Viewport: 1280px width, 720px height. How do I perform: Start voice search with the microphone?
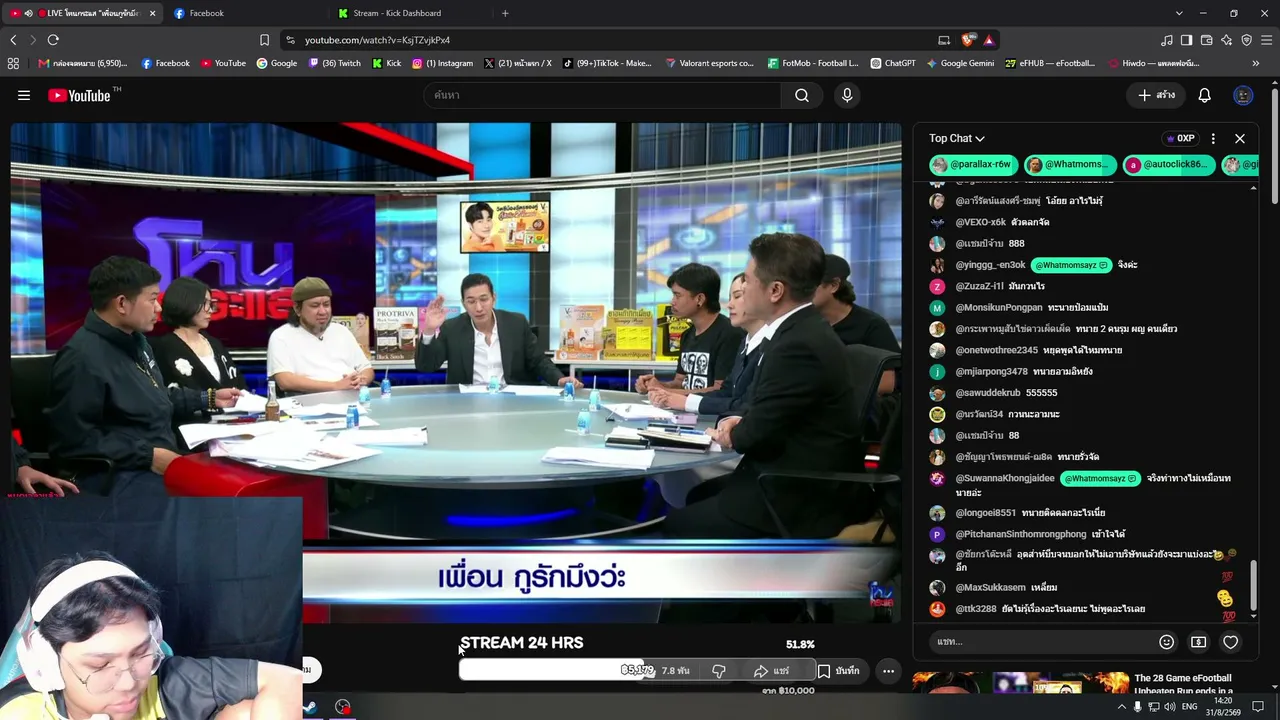tap(847, 95)
